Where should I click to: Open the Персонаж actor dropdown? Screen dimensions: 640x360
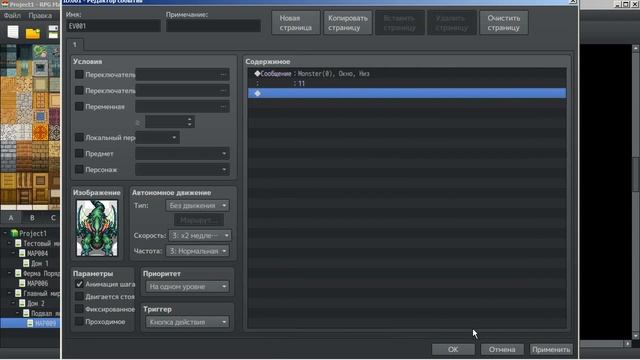[x=182, y=169]
